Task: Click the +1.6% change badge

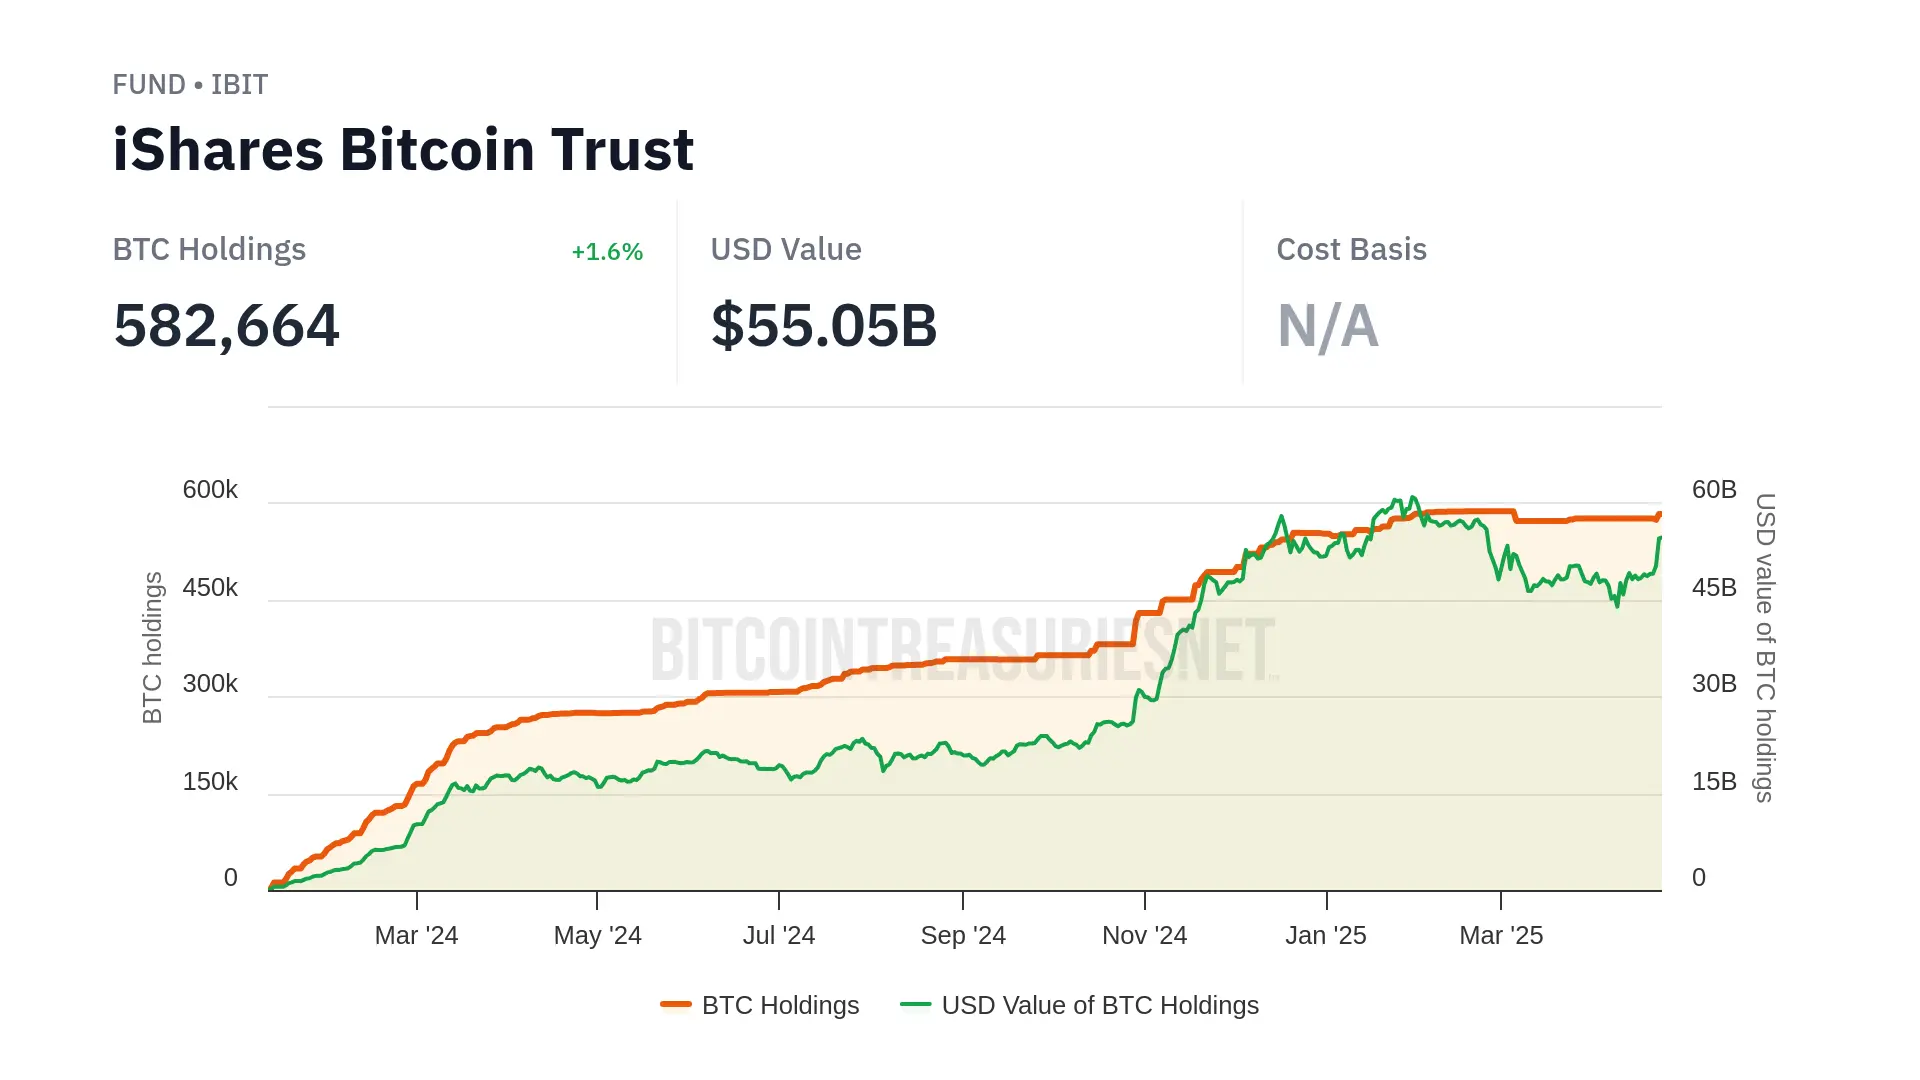Action: (607, 252)
